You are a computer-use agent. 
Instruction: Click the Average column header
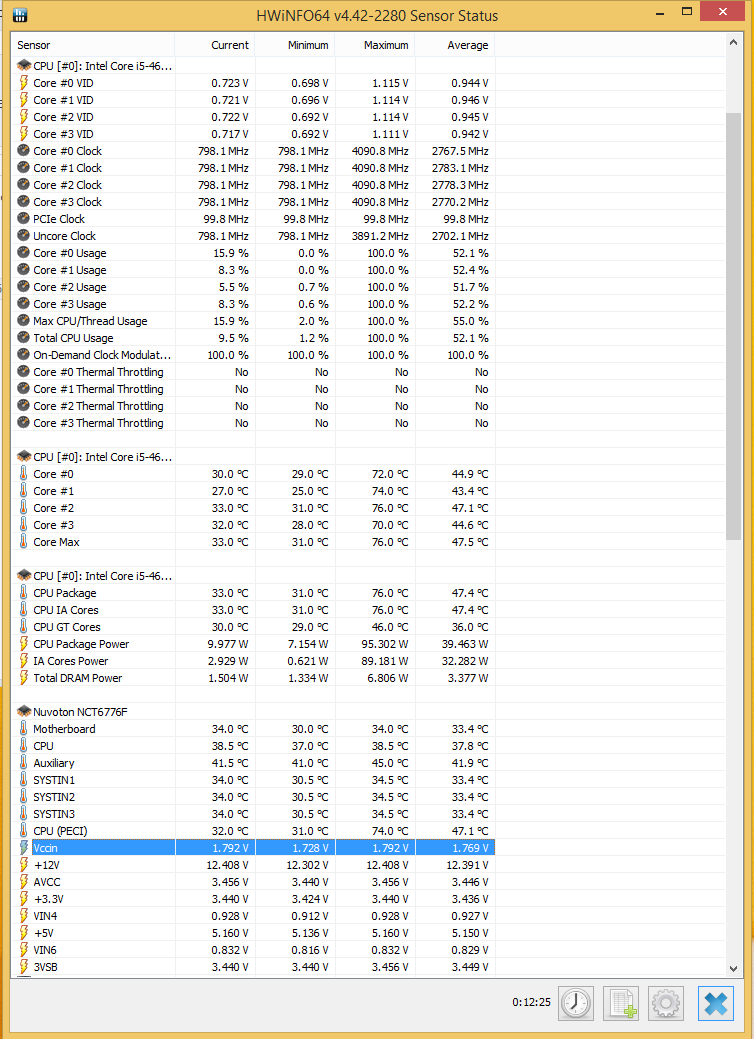coord(455,45)
